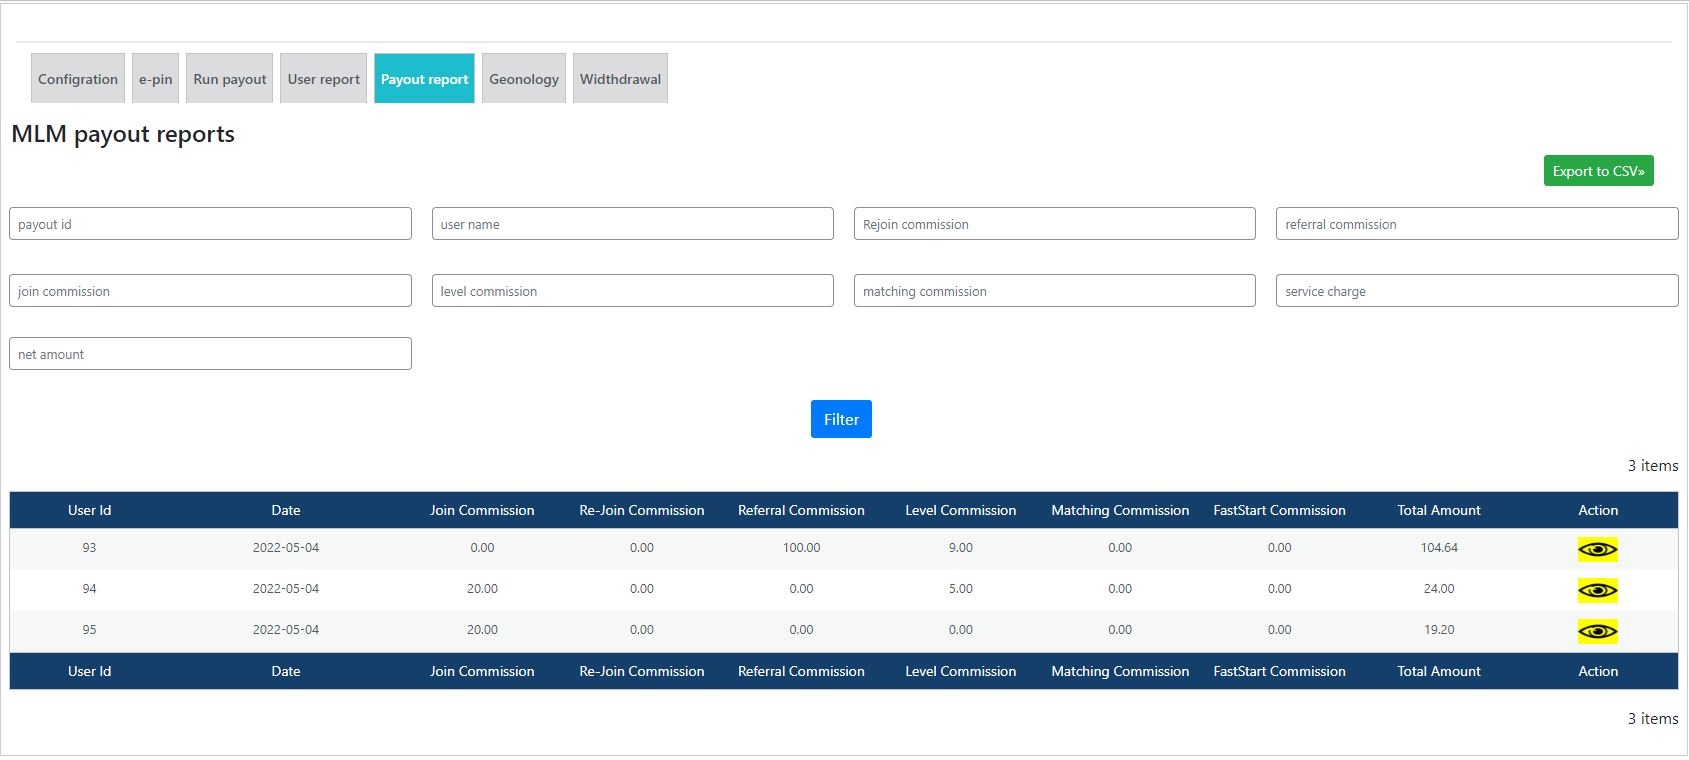The width and height of the screenshot is (1689, 760).
Task: Open the Geonology tab
Action: tap(523, 79)
